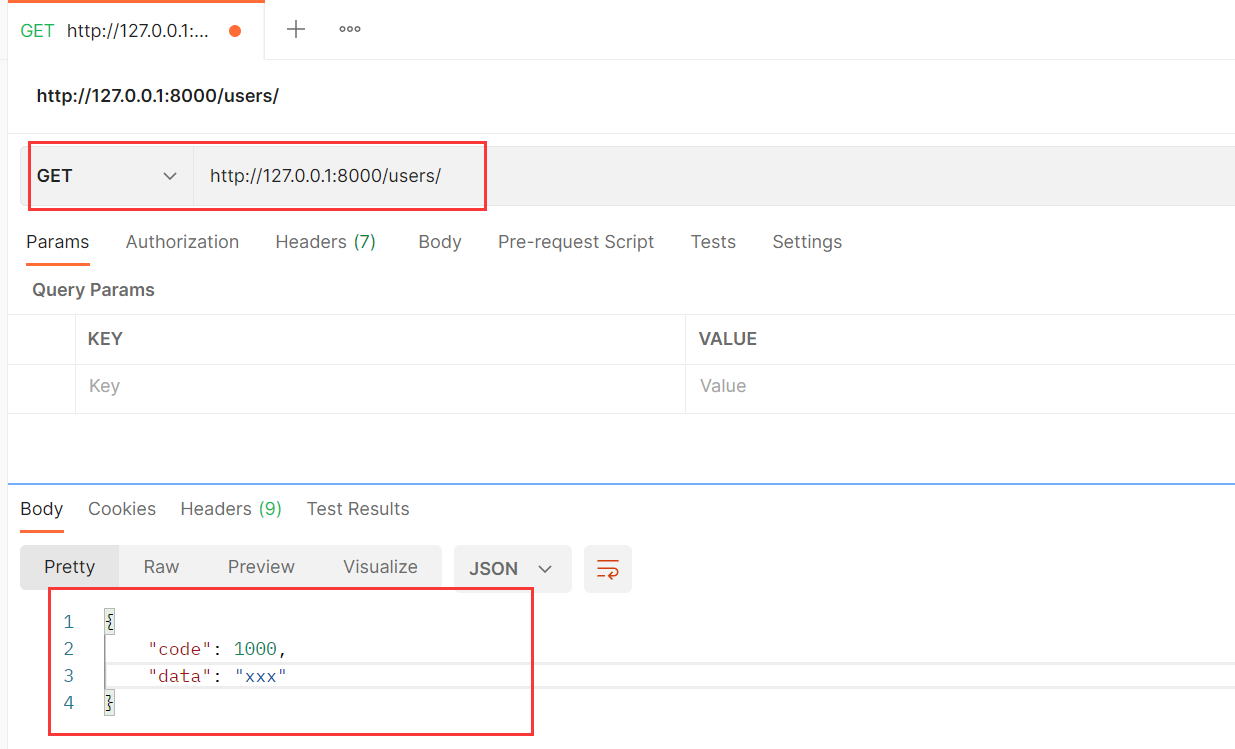Click the query param Value field
This screenshot has width=1235, height=749.
pos(960,386)
